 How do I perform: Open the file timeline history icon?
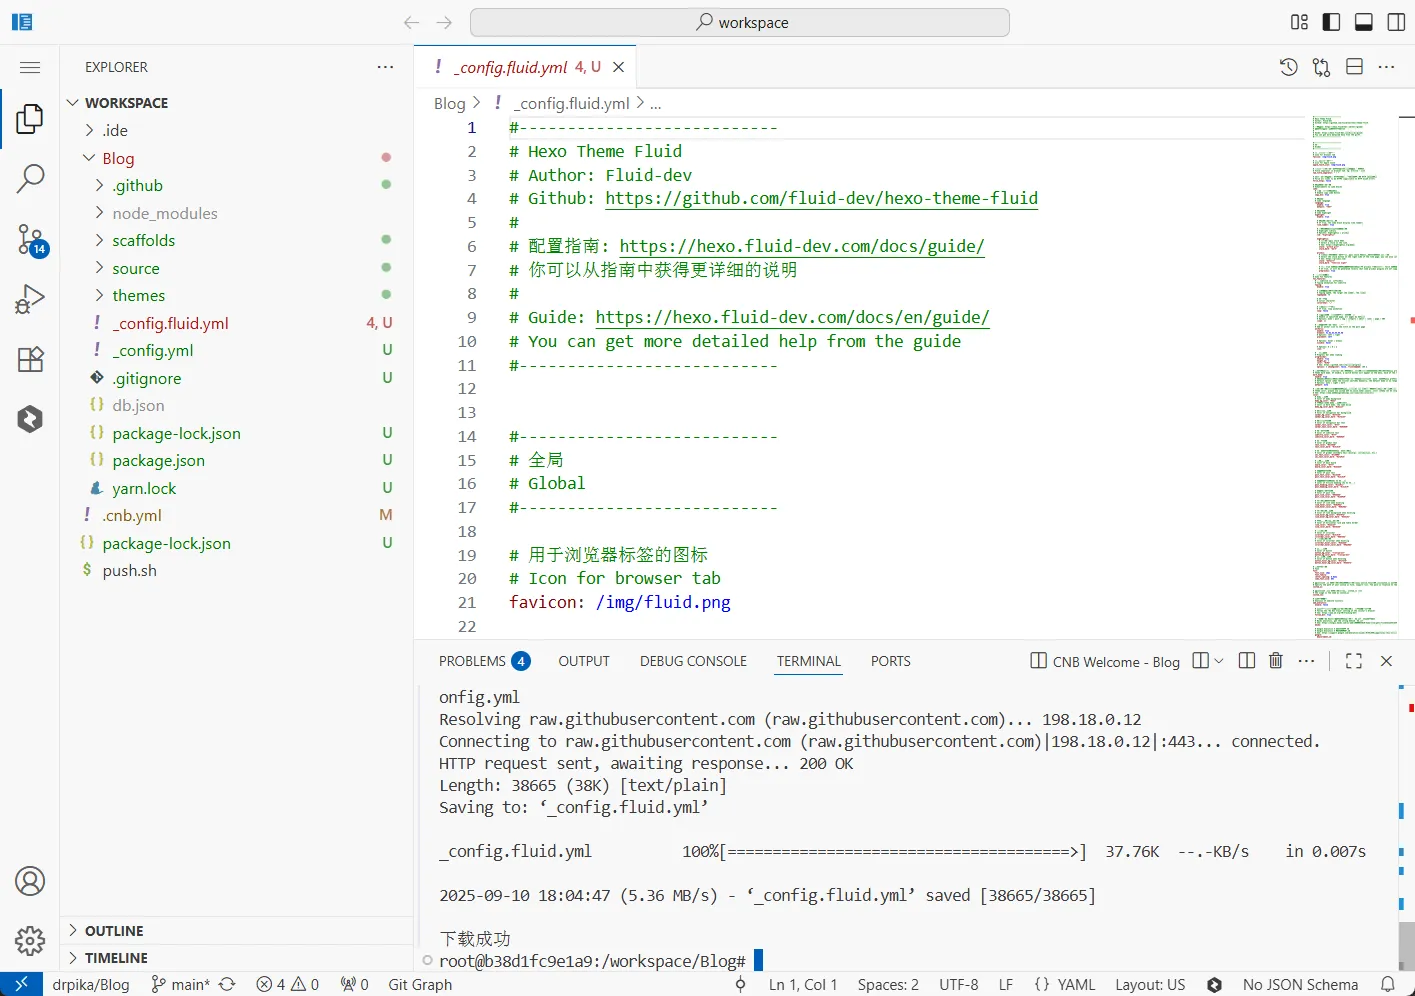[1289, 67]
